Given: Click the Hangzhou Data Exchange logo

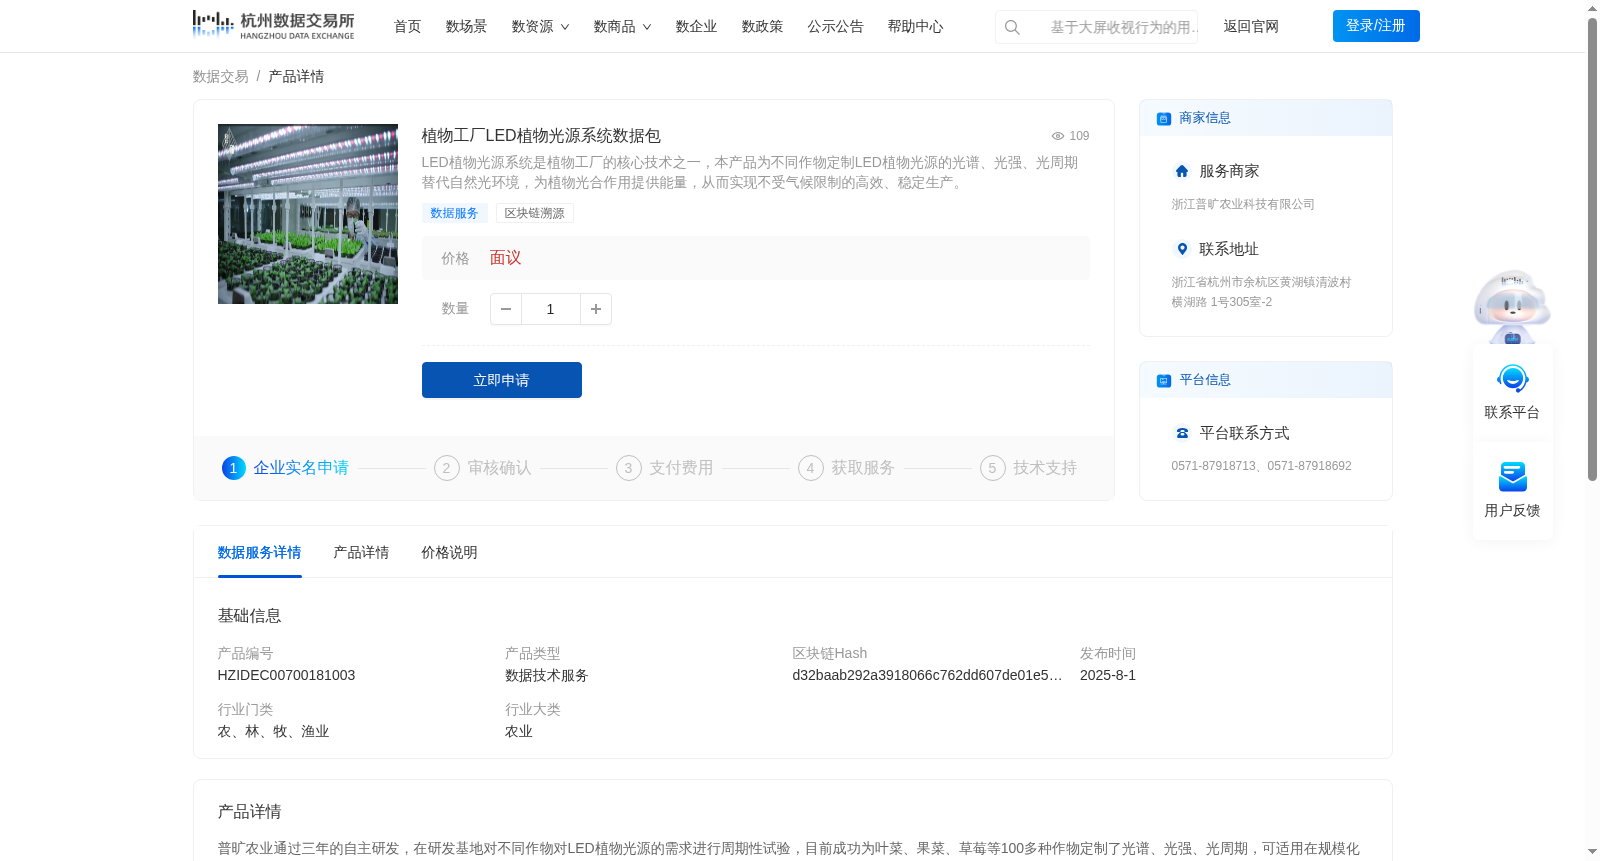Looking at the screenshot, I should (x=273, y=25).
